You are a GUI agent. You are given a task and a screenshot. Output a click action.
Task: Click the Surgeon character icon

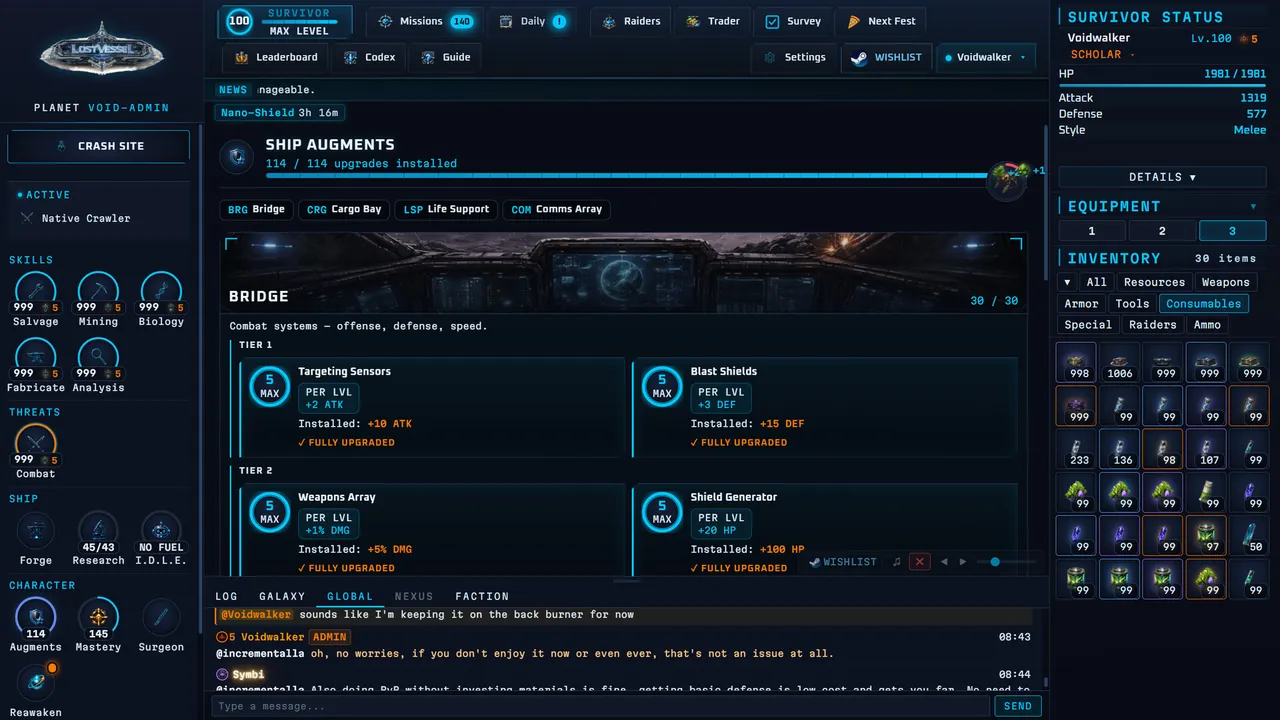tap(161, 618)
